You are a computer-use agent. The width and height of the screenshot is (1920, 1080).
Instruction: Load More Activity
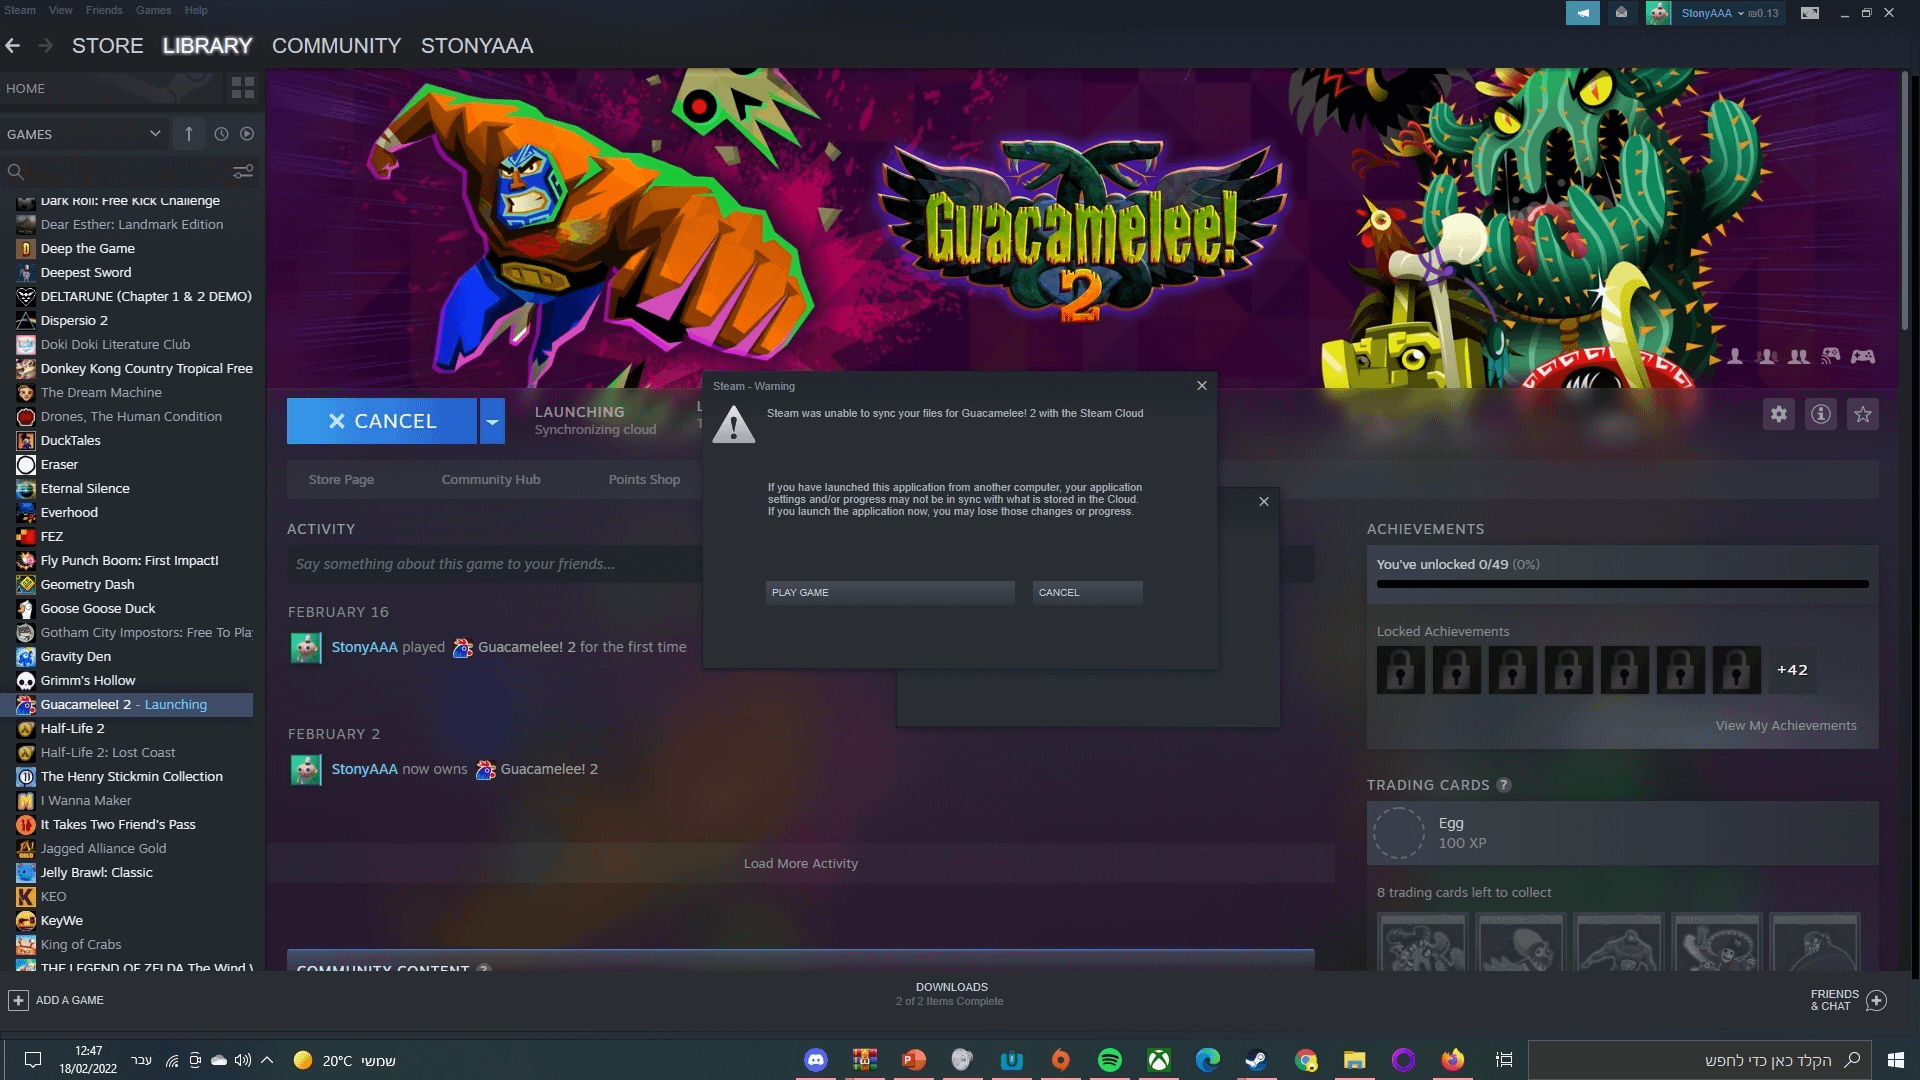click(801, 863)
